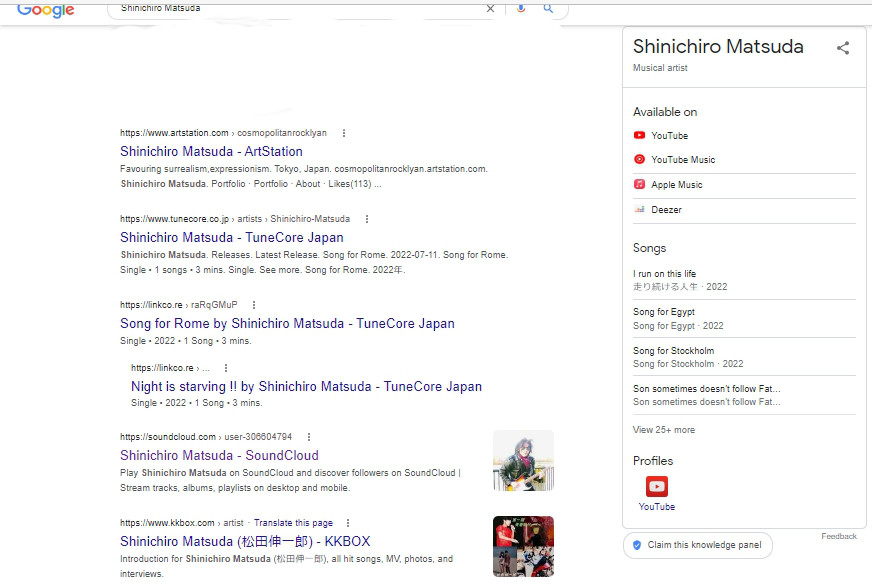Click the shield icon on Claim this knowledge panel

click(637, 545)
